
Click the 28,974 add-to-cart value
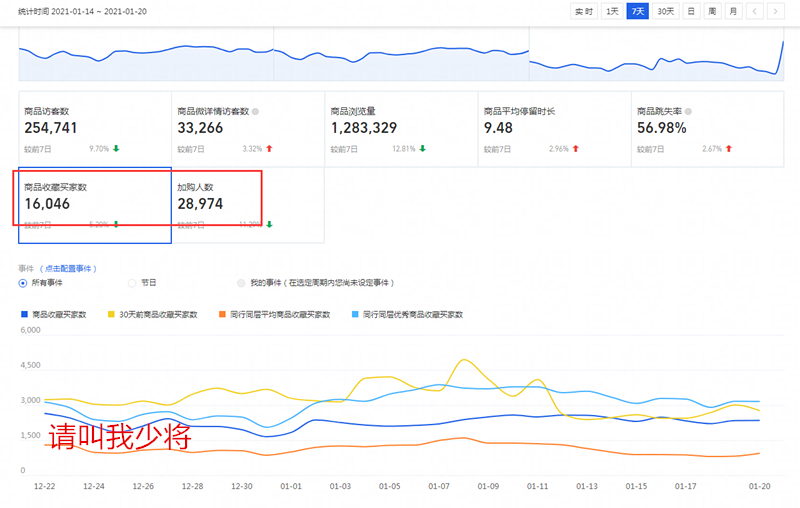(x=200, y=204)
